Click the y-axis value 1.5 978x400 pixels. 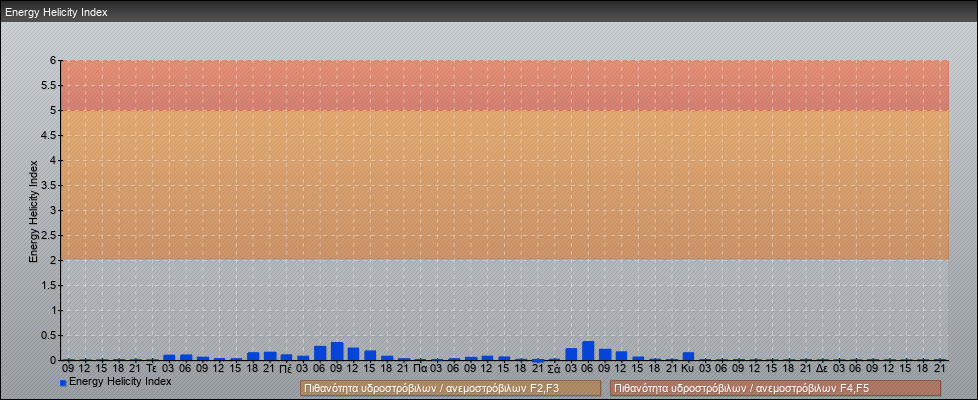pyautogui.click(x=49, y=285)
